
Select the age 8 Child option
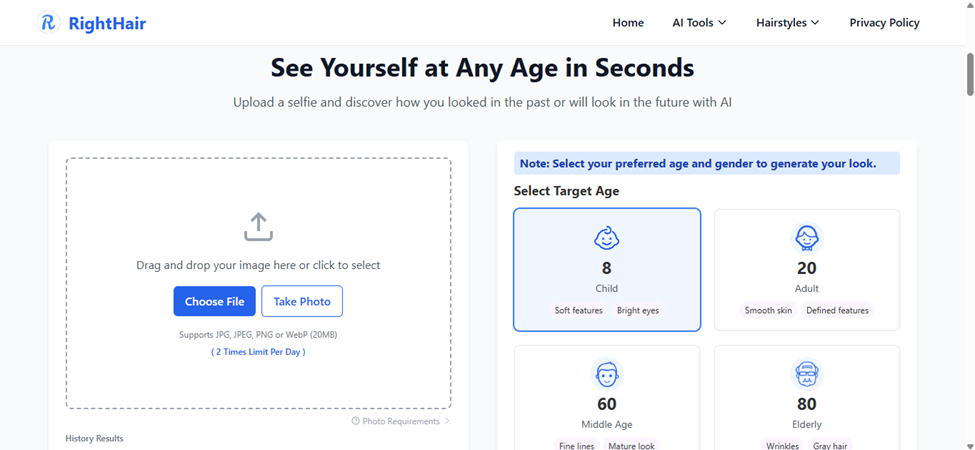click(607, 269)
